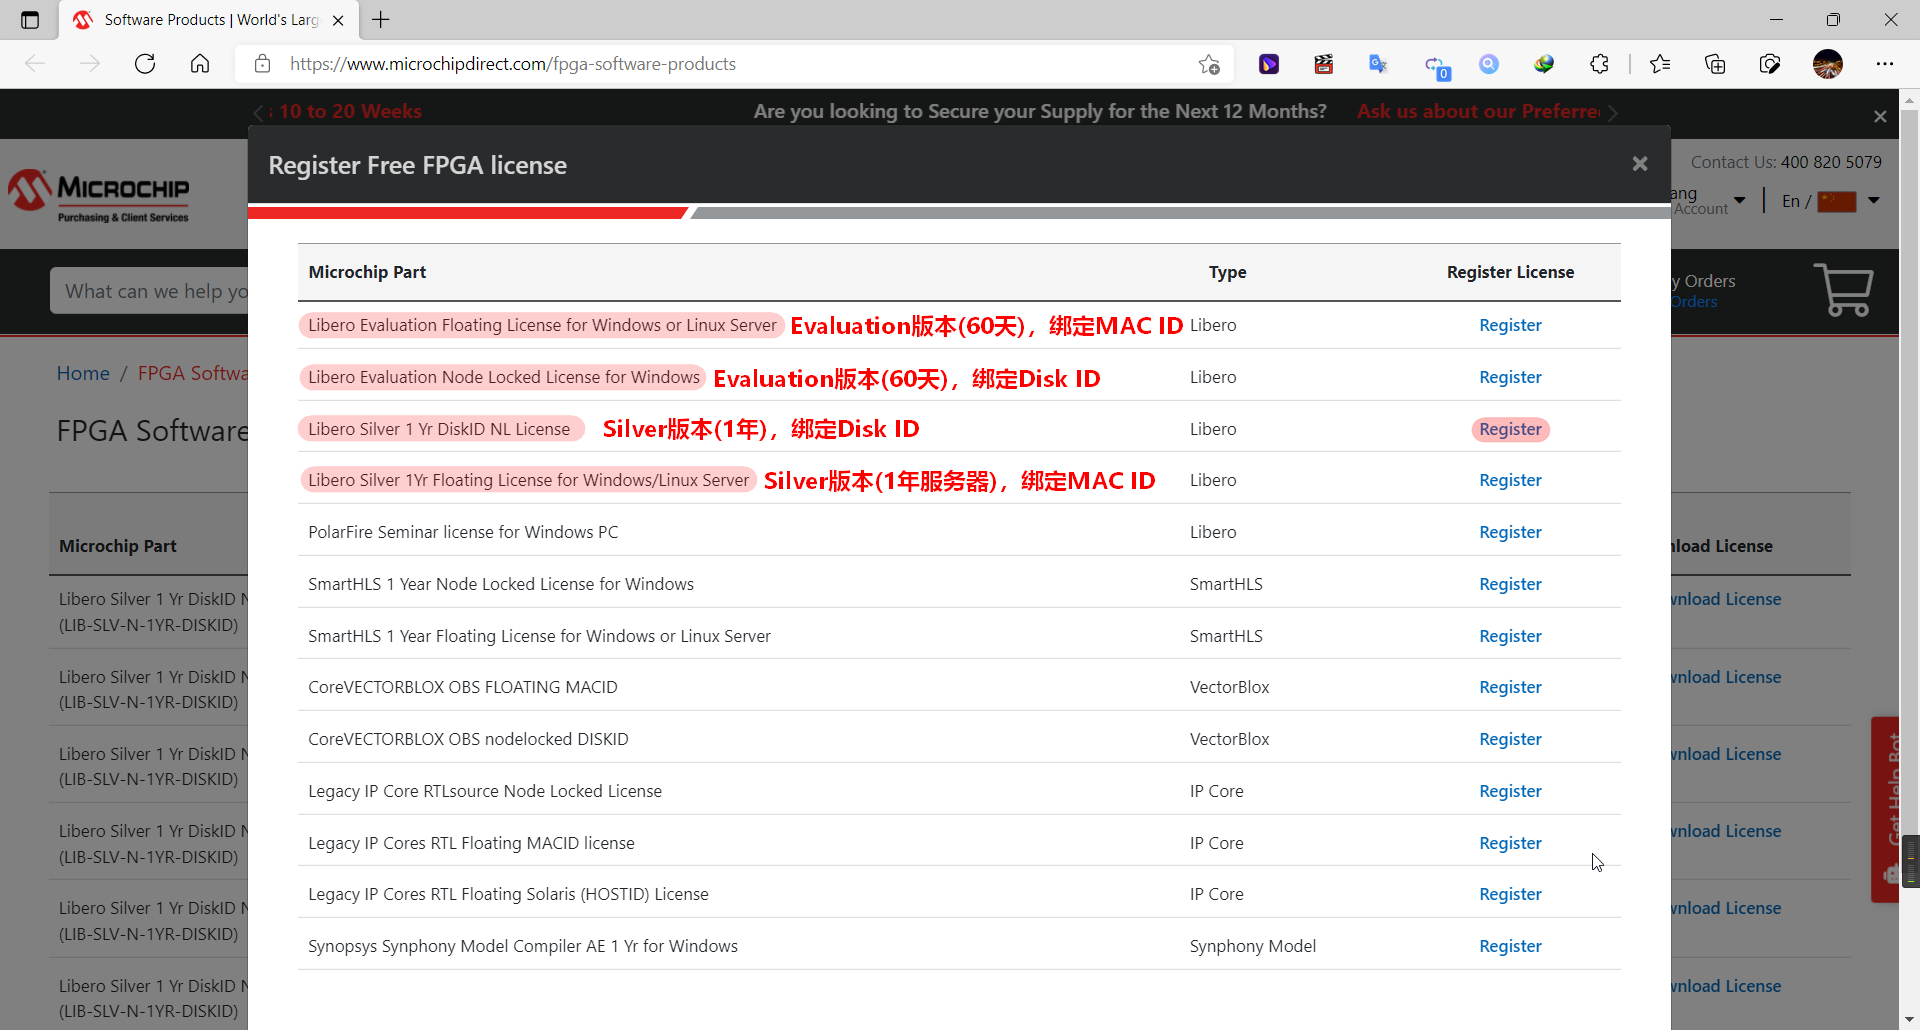Register Libero Silver 1Yr Floating License
1920x1030 pixels.
1510,480
